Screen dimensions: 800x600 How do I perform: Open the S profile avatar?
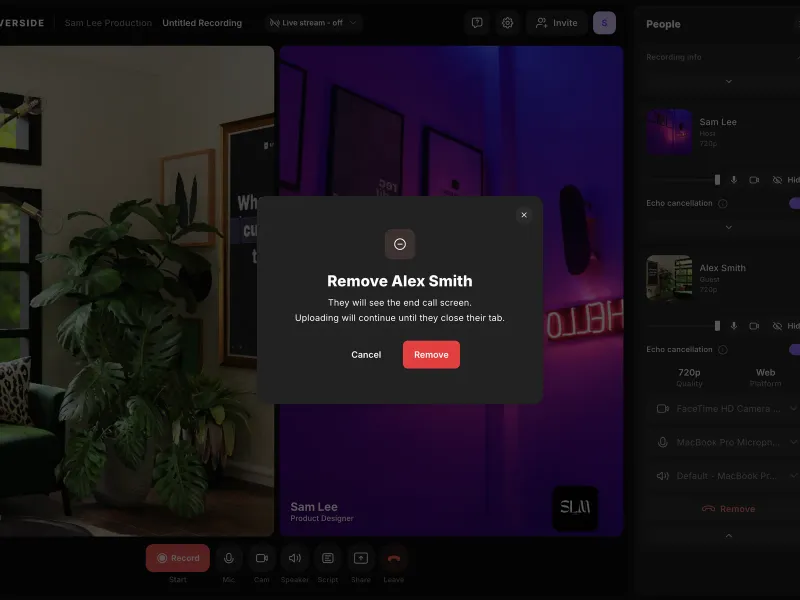pos(604,23)
